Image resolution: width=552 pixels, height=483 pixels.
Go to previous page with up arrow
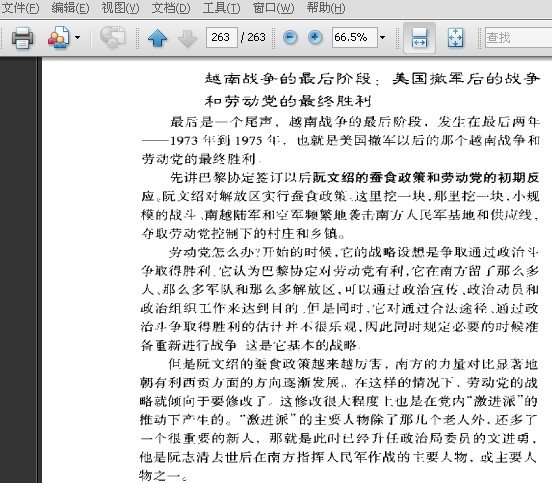(157, 38)
